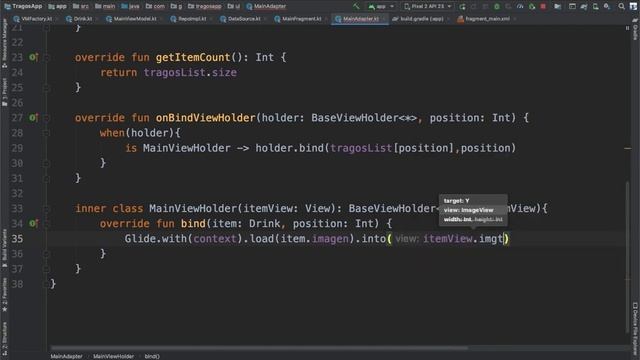This screenshot has width=640, height=360.
Task: Toggle the Resource Manager tool window
Action: (x=4, y=44)
